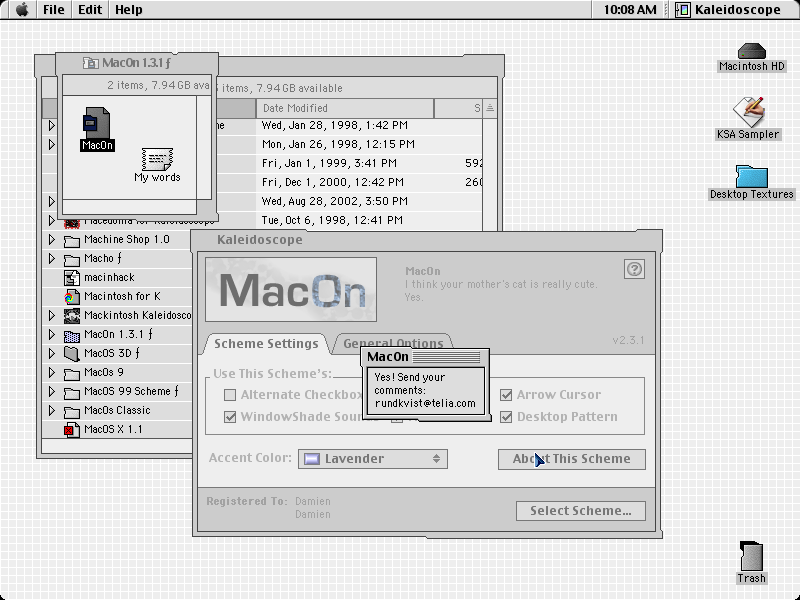
Task: Open the Apple menu
Action: click(22, 10)
